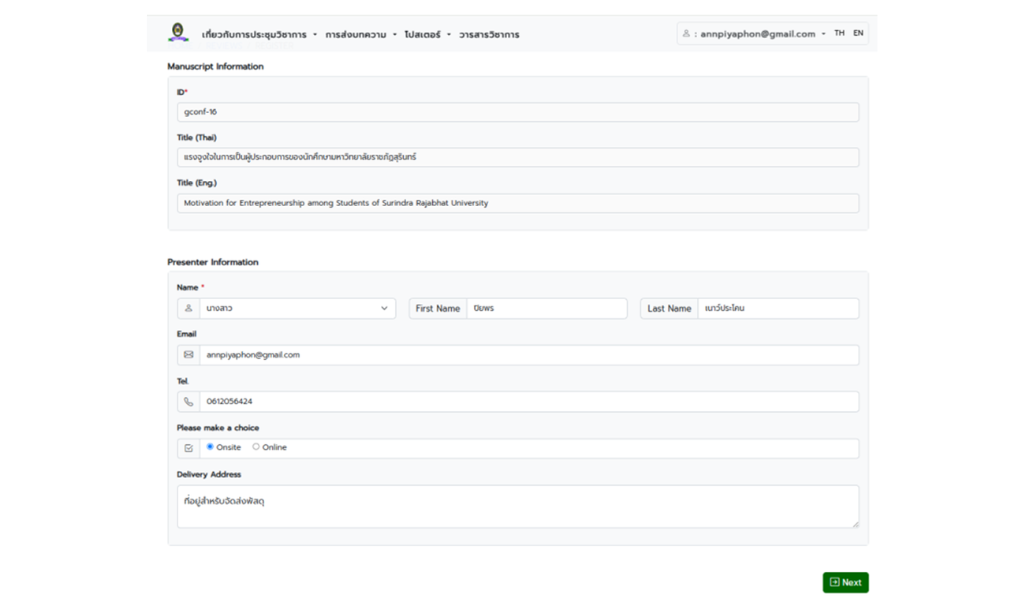The height and width of the screenshot is (600, 1024).
Task: Click the person icon beside name title
Action: (188, 309)
